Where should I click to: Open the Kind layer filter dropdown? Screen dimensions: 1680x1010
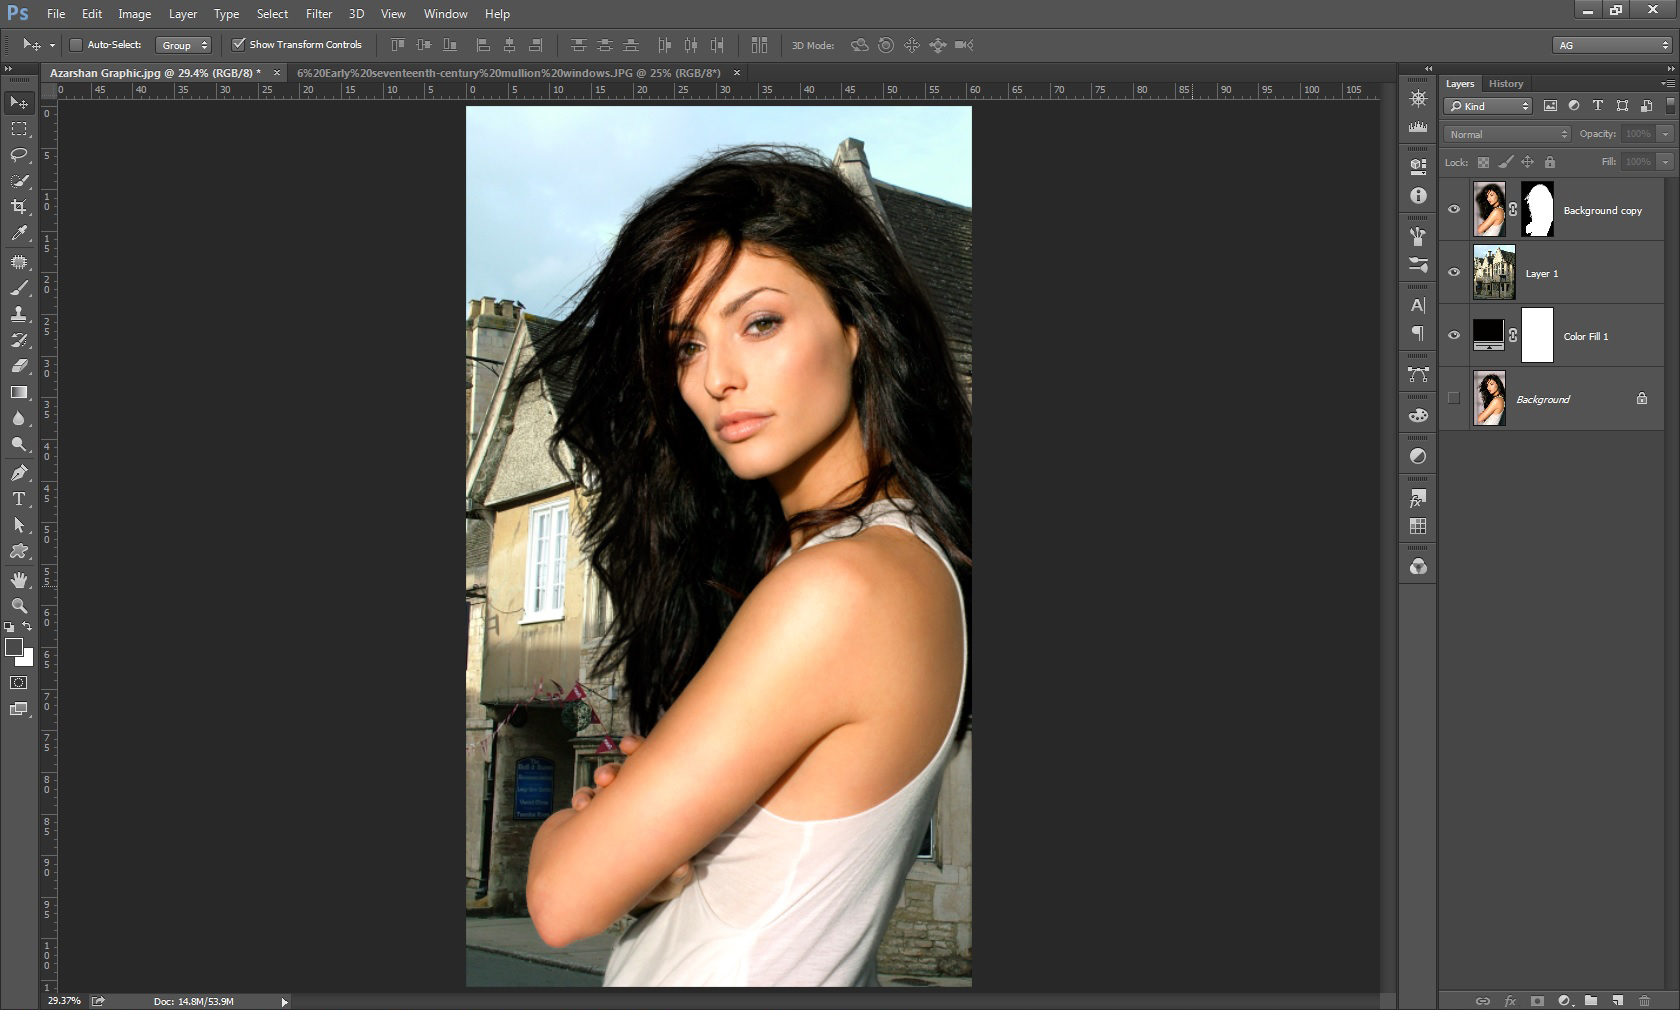pos(1488,106)
